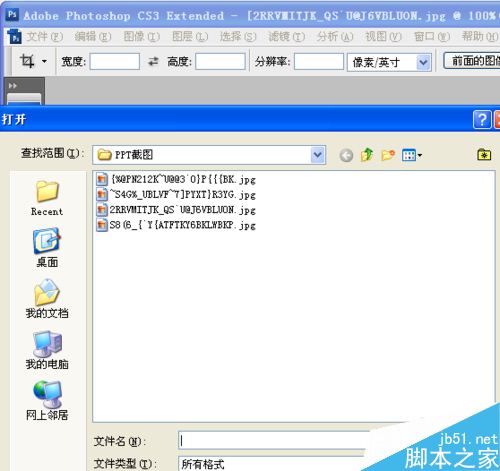500x471 pixels.
Task: Open the 编辑(E) menu
Action: (93, 36)
